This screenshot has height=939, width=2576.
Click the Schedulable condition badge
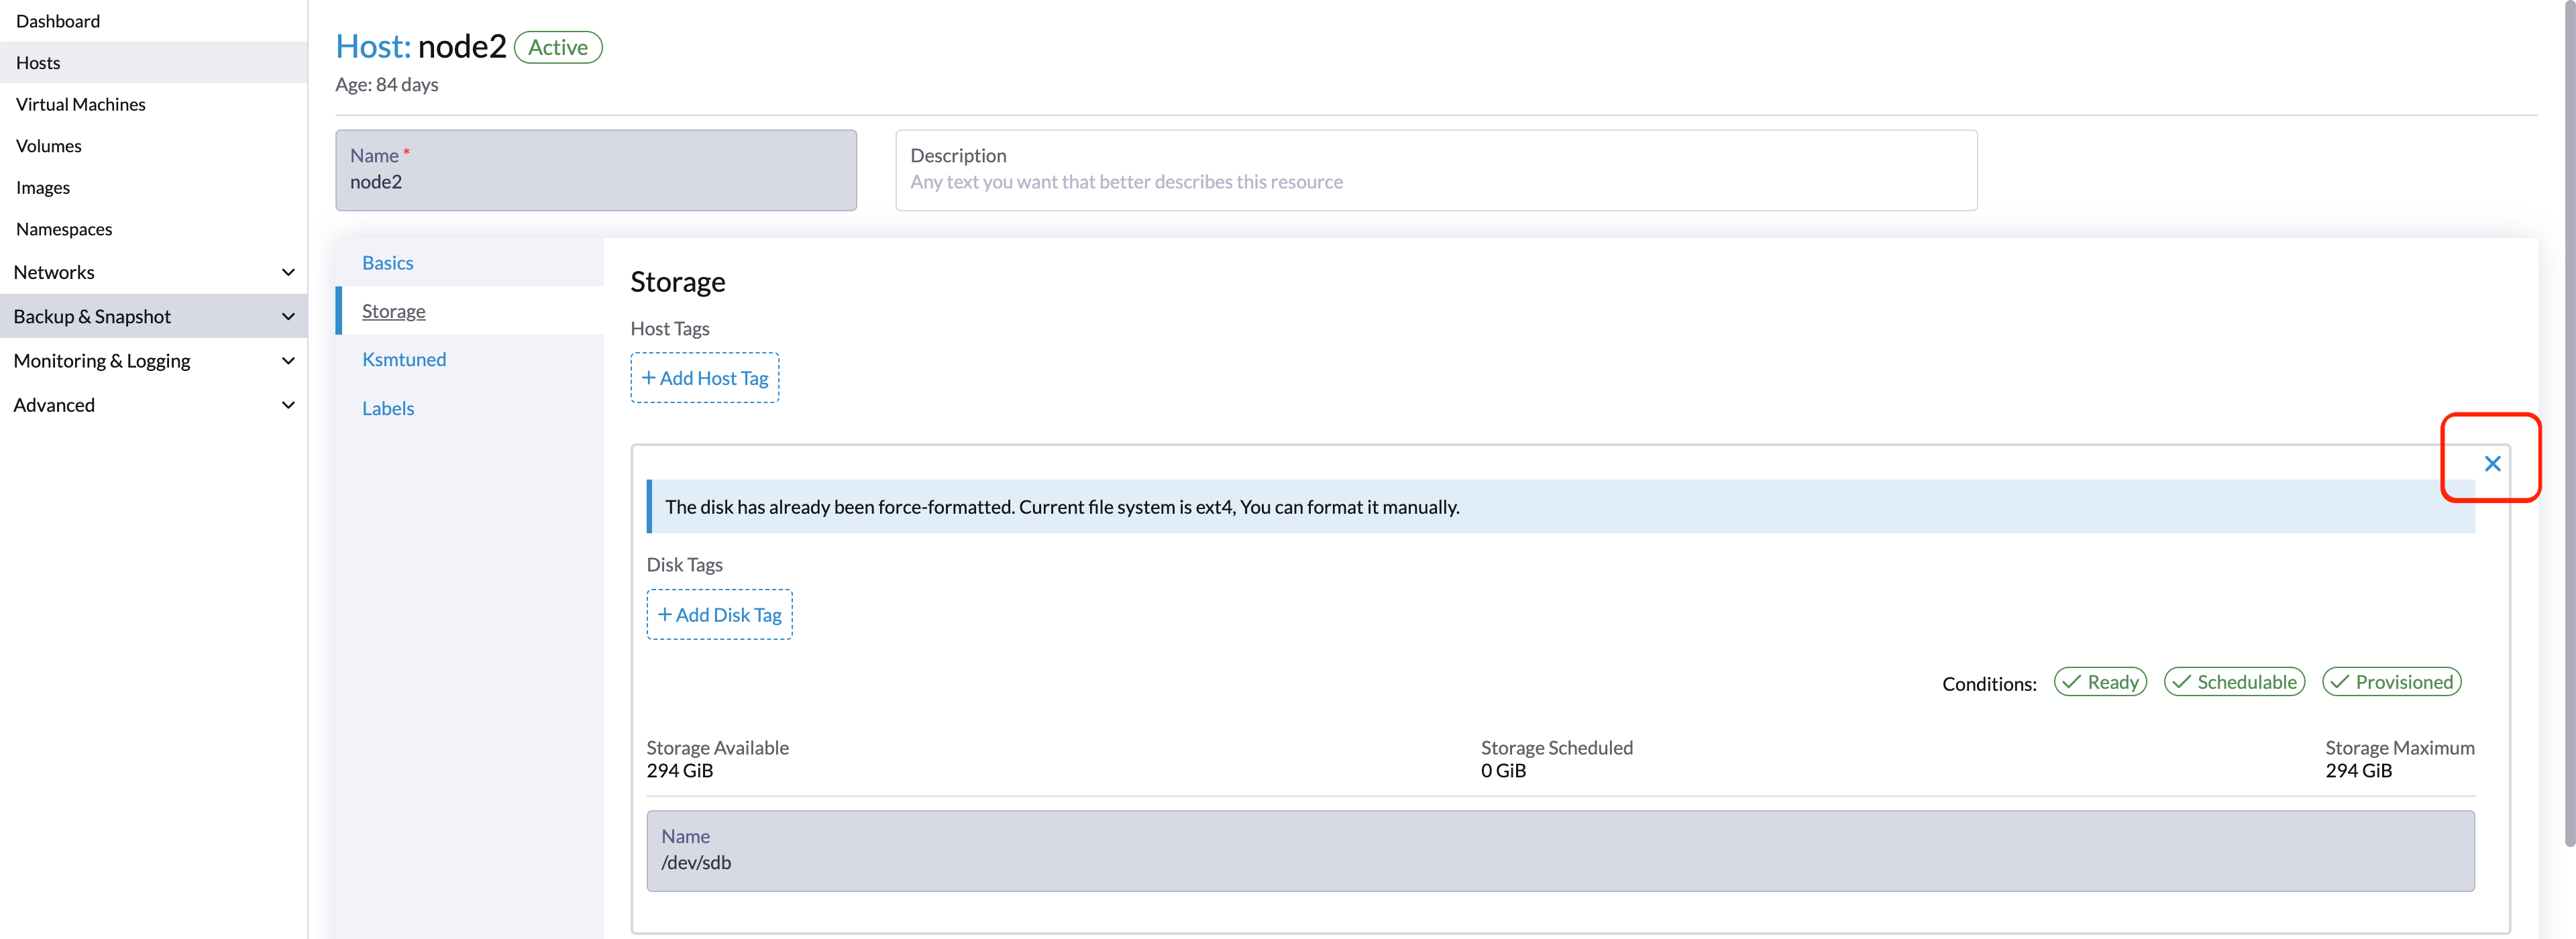pos(2234,682)
